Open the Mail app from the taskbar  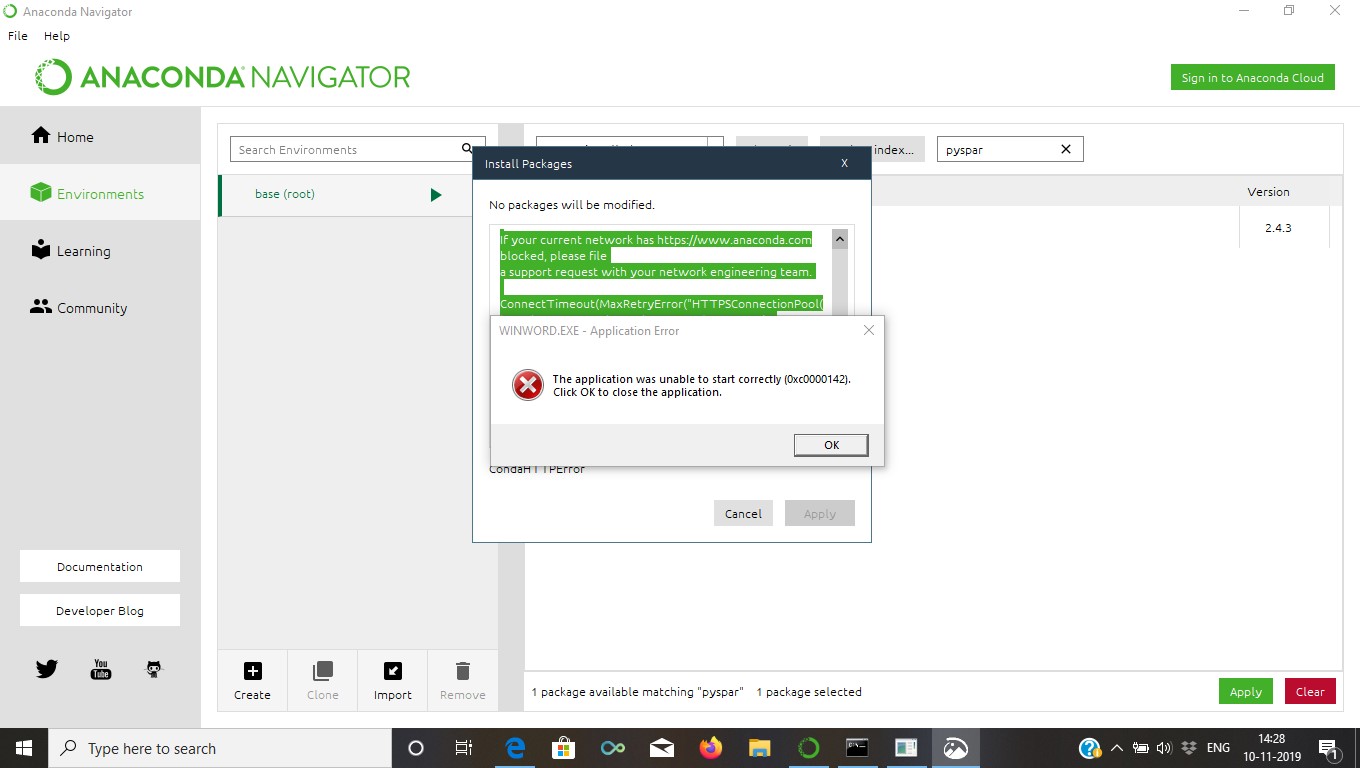[661, 748]
